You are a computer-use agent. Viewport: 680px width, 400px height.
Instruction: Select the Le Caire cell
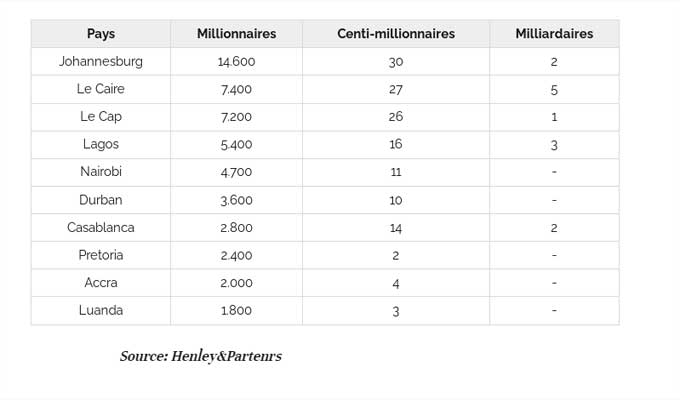point(101,89)
